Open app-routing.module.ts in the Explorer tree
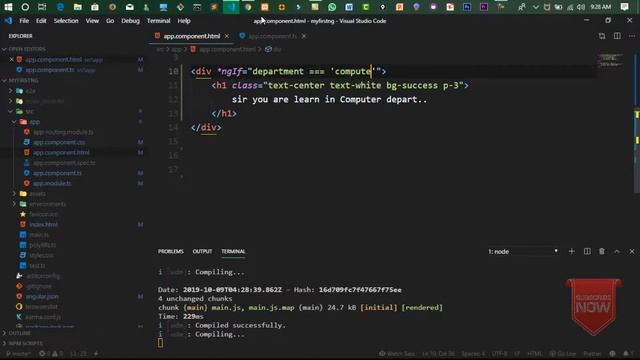Viewport: 640px width, 360px height. [63, 132]
